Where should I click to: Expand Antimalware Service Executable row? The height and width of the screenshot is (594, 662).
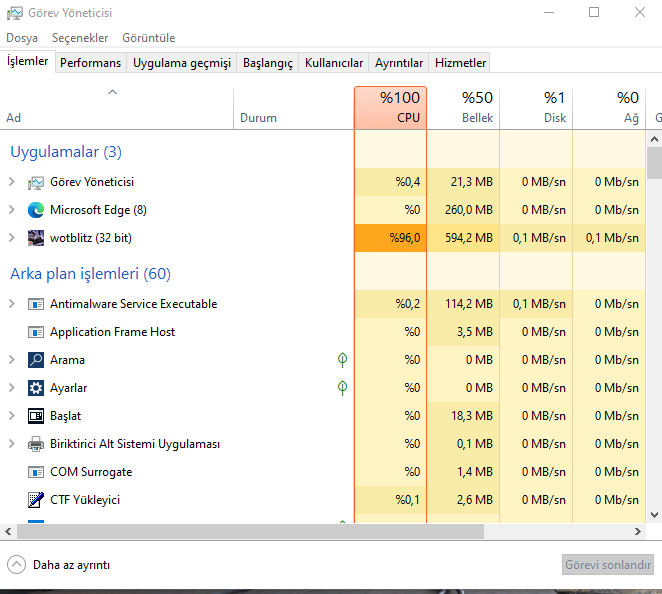[12, 304]
